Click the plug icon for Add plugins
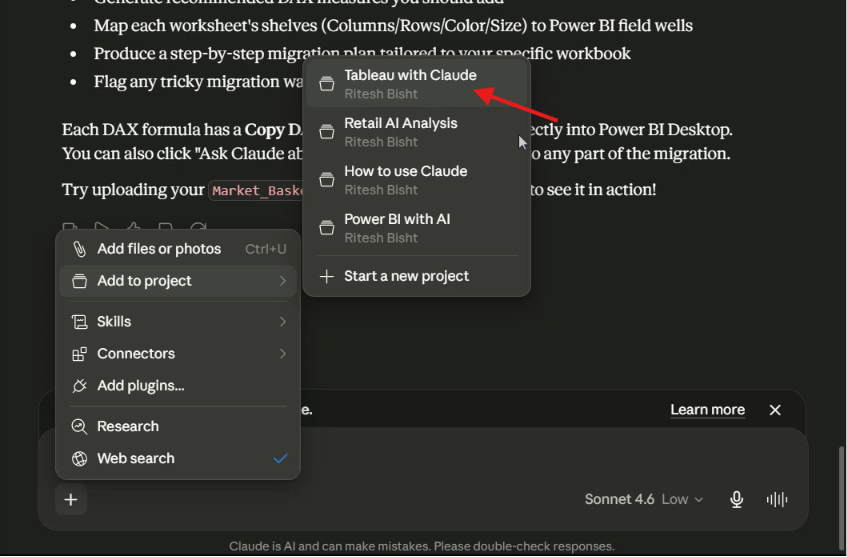This screenshot has height=557, width=847. coord(79,386)
